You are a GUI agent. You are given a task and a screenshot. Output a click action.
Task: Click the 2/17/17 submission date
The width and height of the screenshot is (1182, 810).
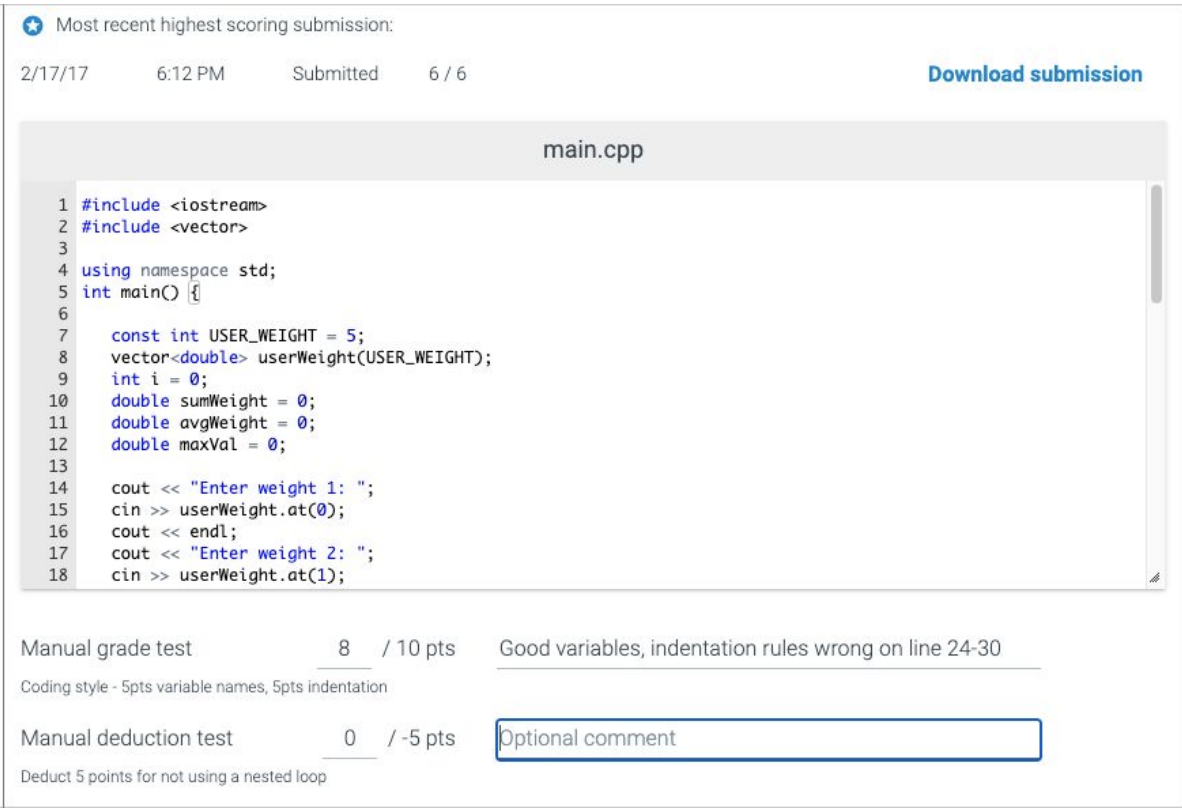coord(54,74)
